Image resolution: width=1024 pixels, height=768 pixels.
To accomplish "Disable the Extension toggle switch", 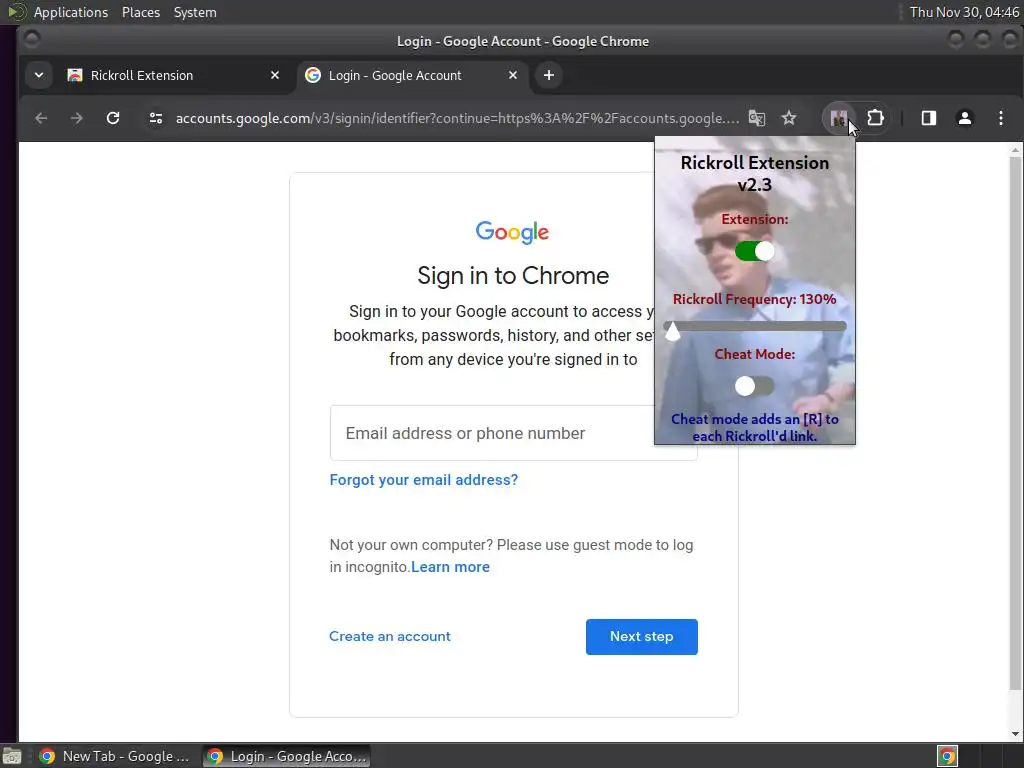I will (755, 251).
